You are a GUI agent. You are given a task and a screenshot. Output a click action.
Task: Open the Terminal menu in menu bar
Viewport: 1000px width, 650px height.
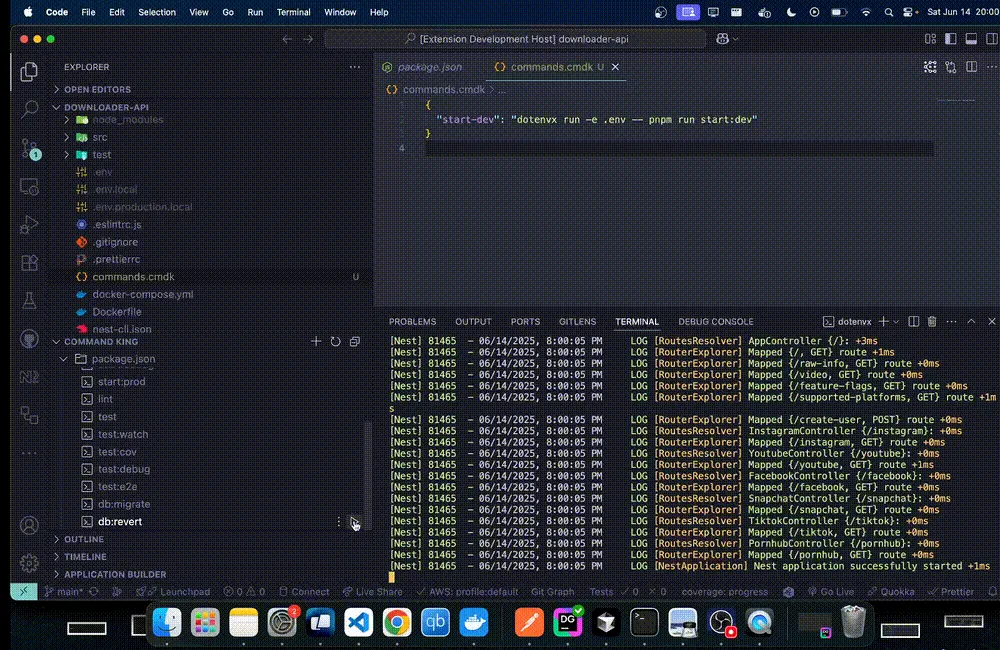(293, 12)
